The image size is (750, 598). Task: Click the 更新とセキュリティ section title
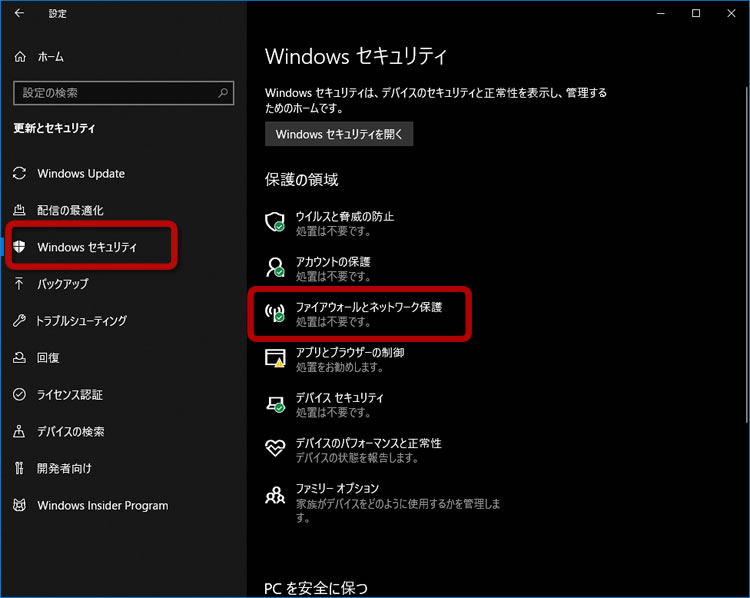54,128
